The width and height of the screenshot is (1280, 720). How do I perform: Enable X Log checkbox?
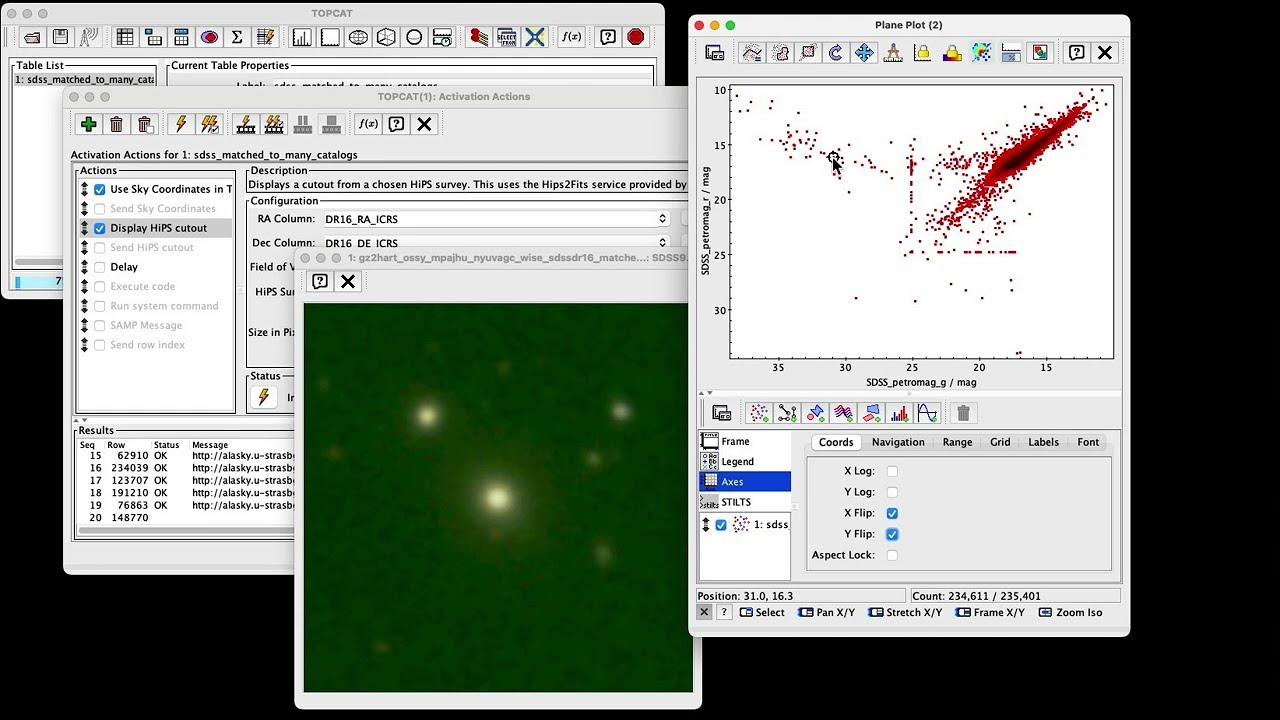tap(892, 471)
